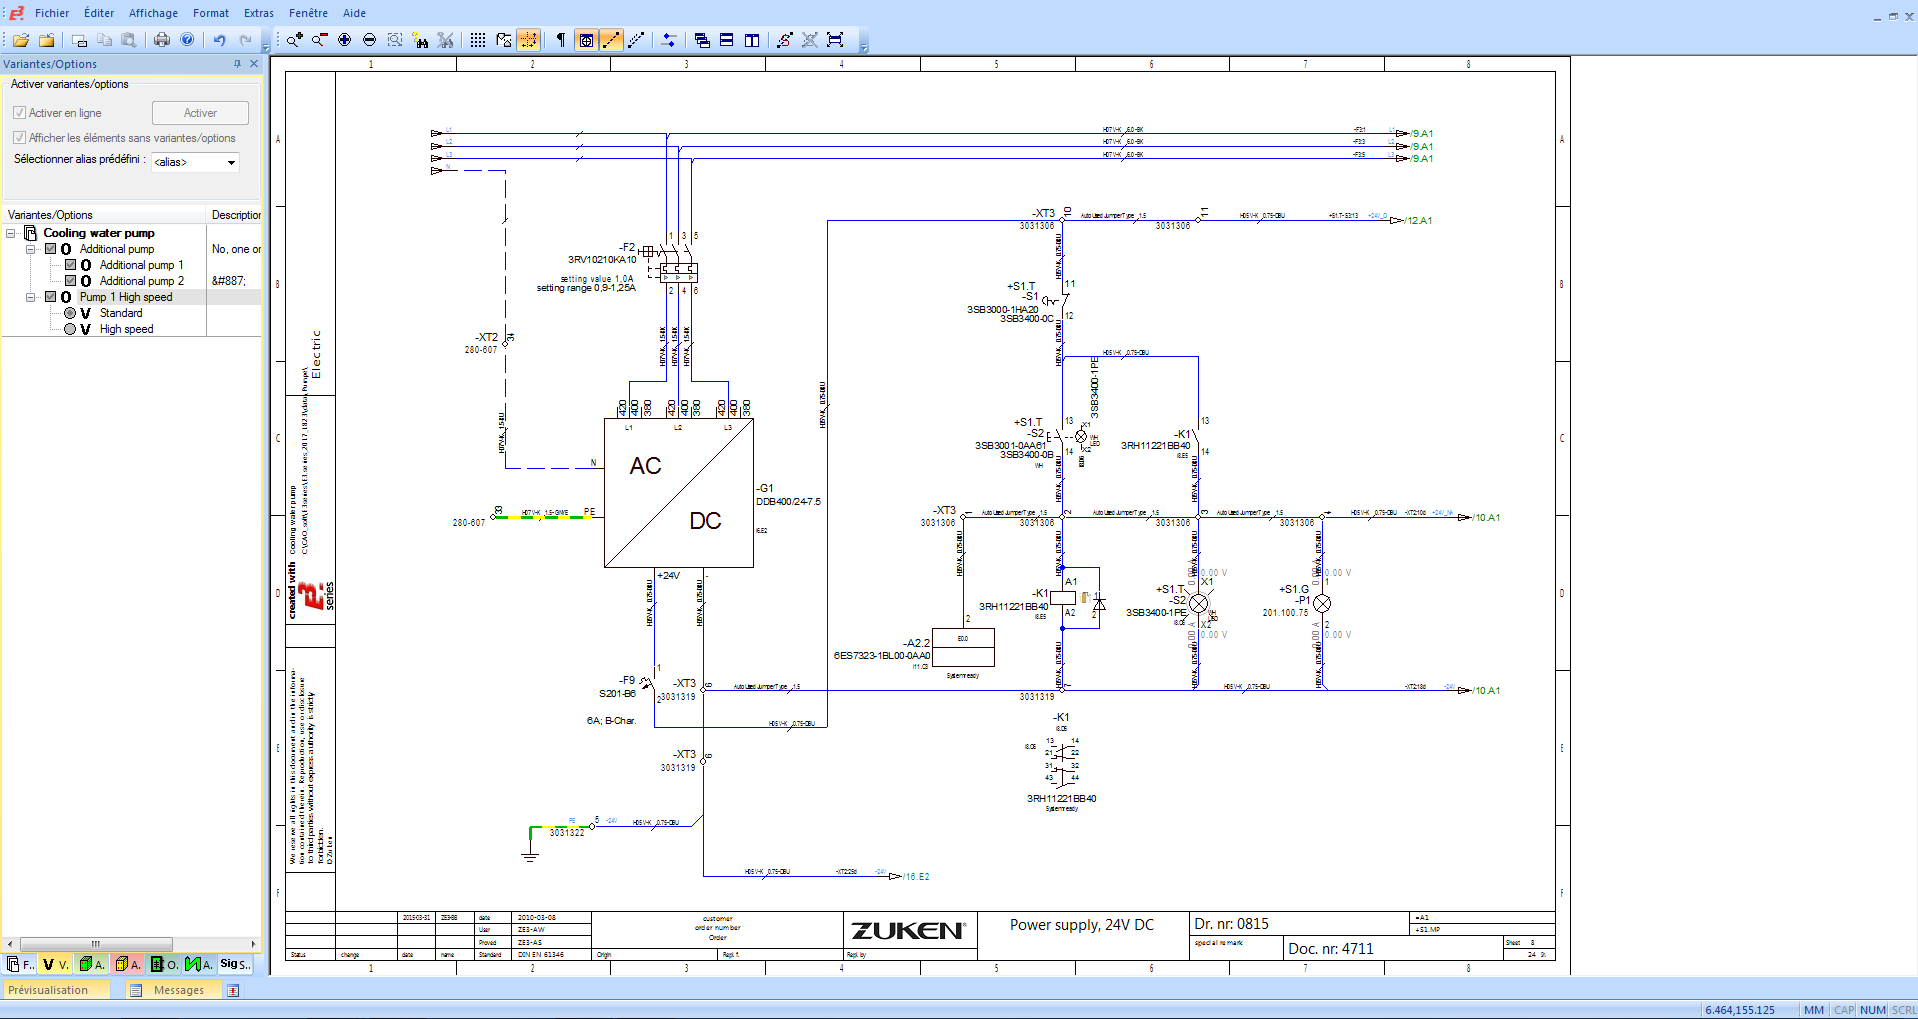
Task: Toggle checkbox for Pump 1 High speed
Action: pos(51,297)
